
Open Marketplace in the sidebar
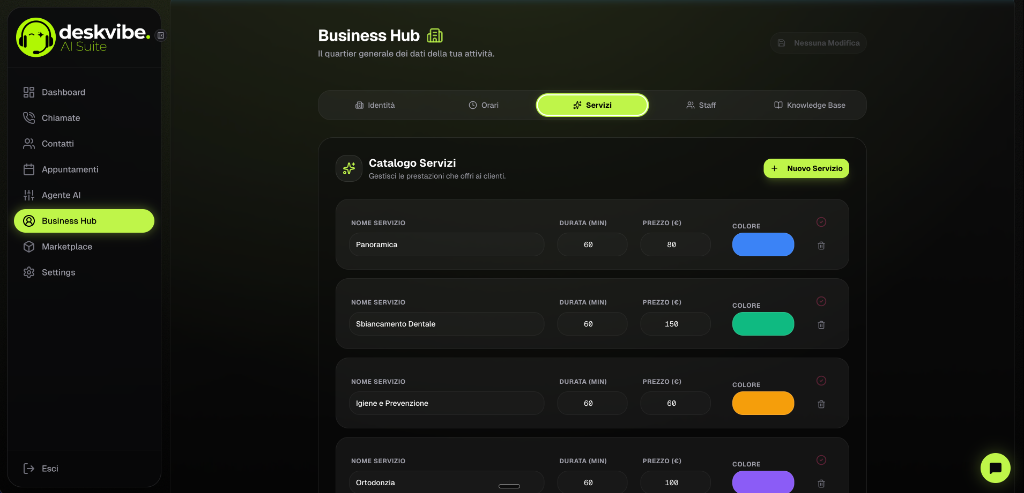[66, 247]
